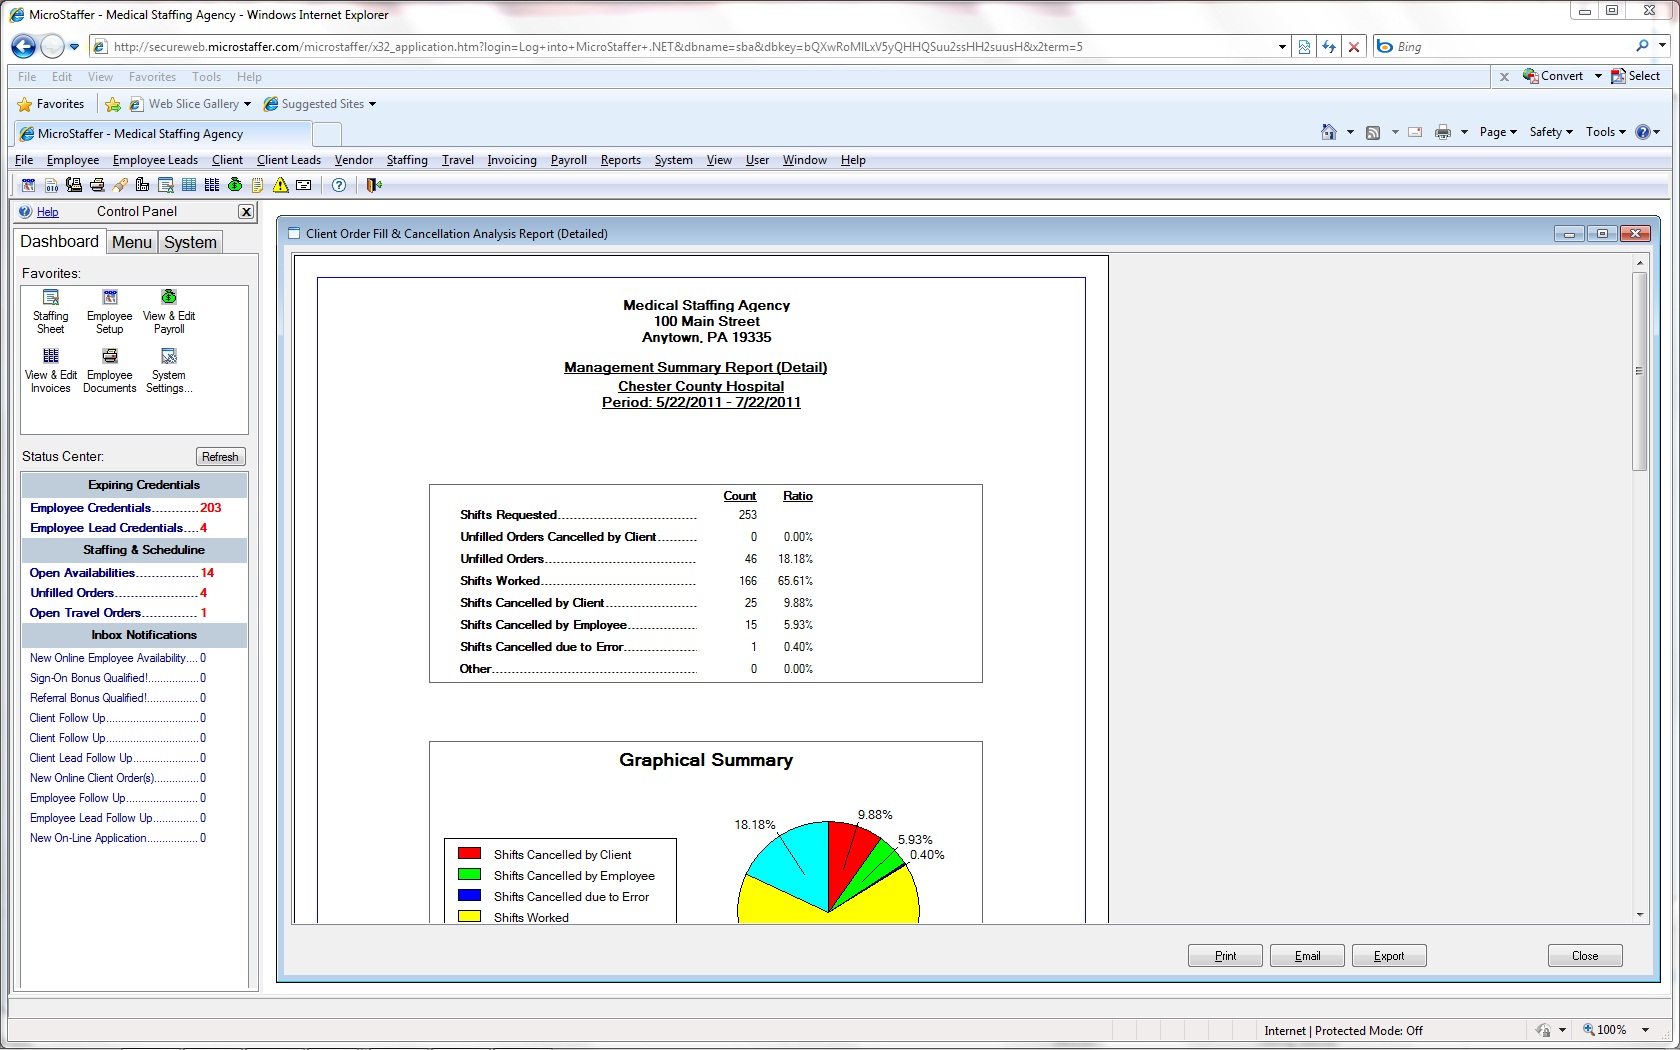Click the fax/phone icon in the toolbar
The image size is (1680, 1050).
[x=74, y=185]
